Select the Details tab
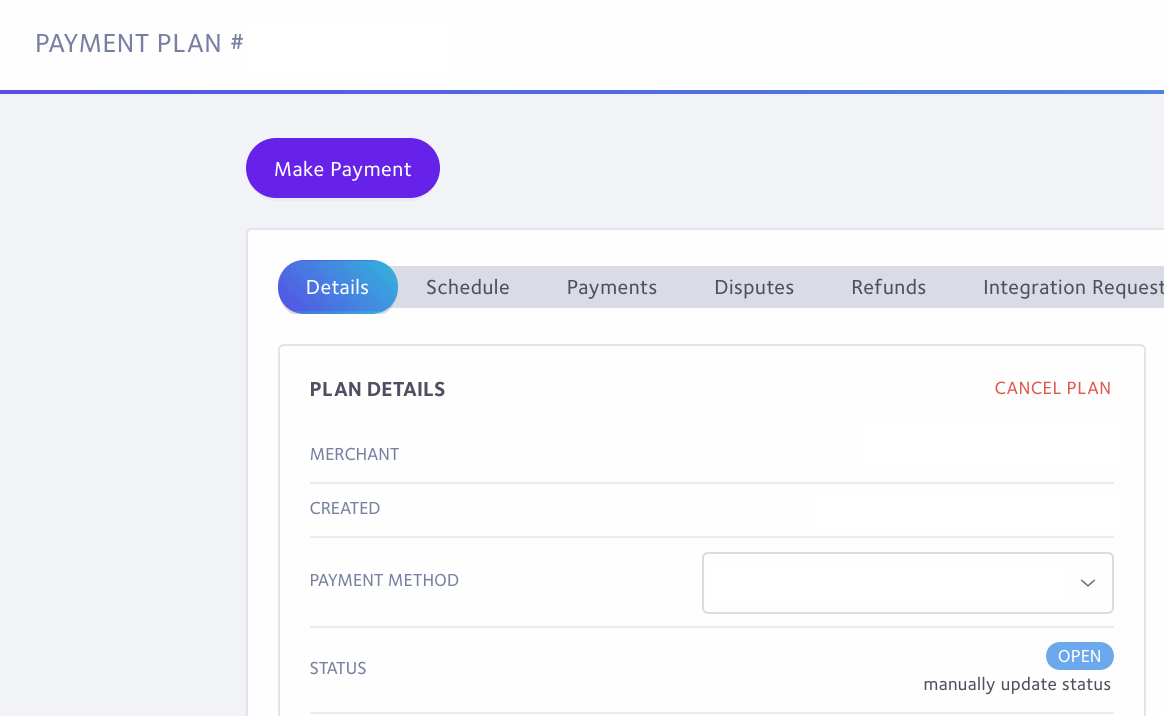Image resolution: width=1164 pixels, height=716 pixels. 337,287
